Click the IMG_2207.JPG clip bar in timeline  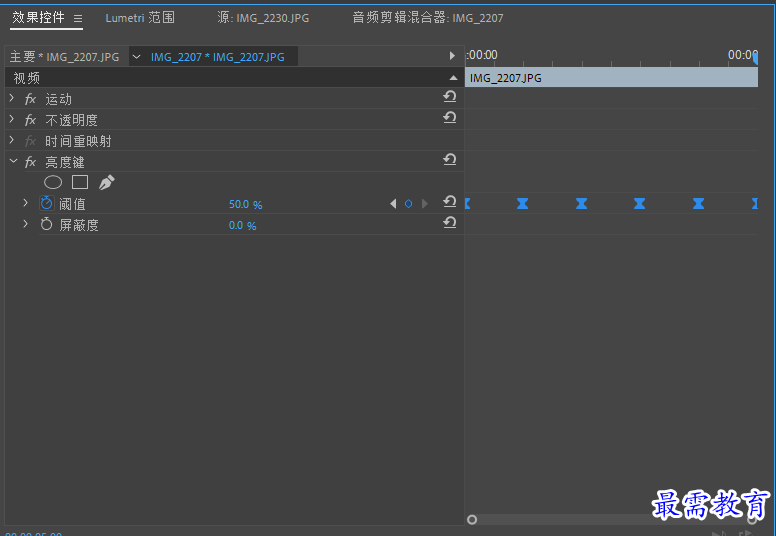tap(611, 78)
